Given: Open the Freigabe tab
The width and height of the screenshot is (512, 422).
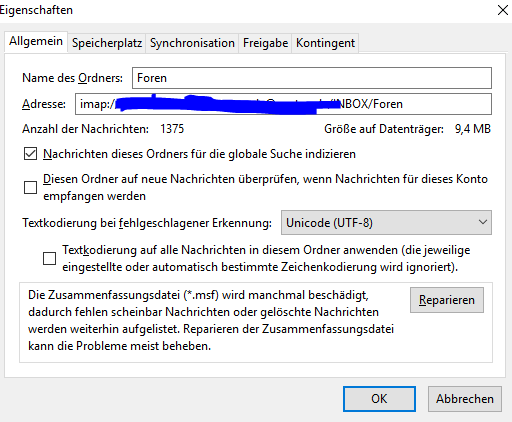Looking at the screenshot, I should tap(266, 43).
